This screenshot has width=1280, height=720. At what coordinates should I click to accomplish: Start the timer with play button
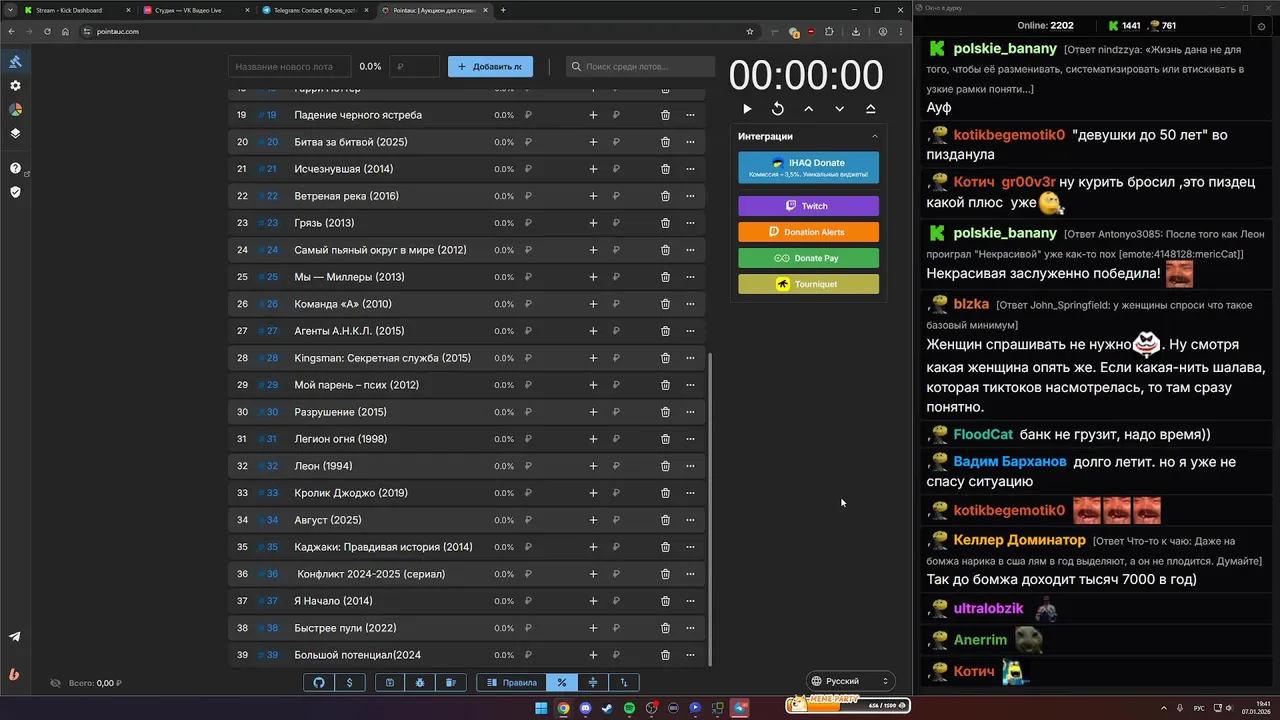pos(747,109)
